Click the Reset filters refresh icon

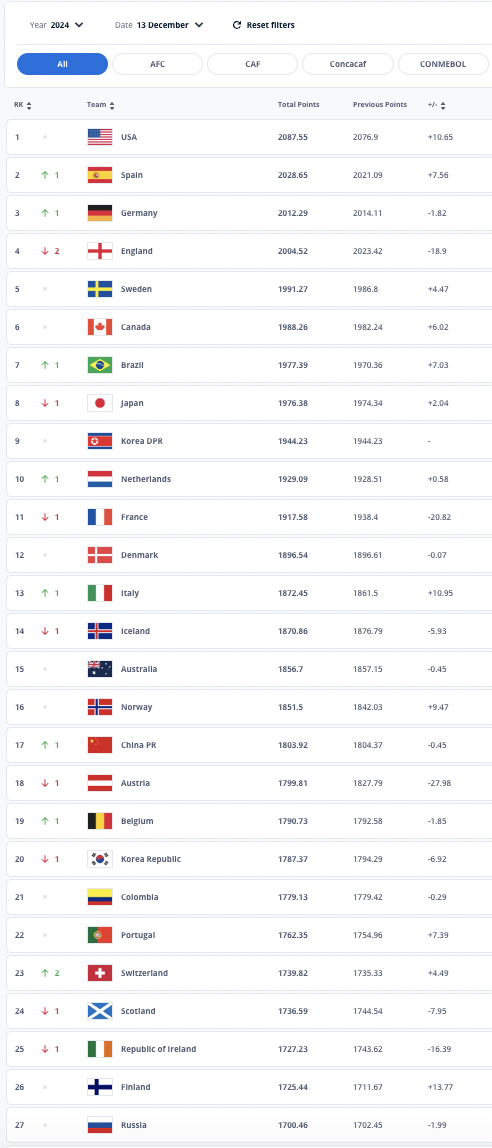(x=236, y=25)
